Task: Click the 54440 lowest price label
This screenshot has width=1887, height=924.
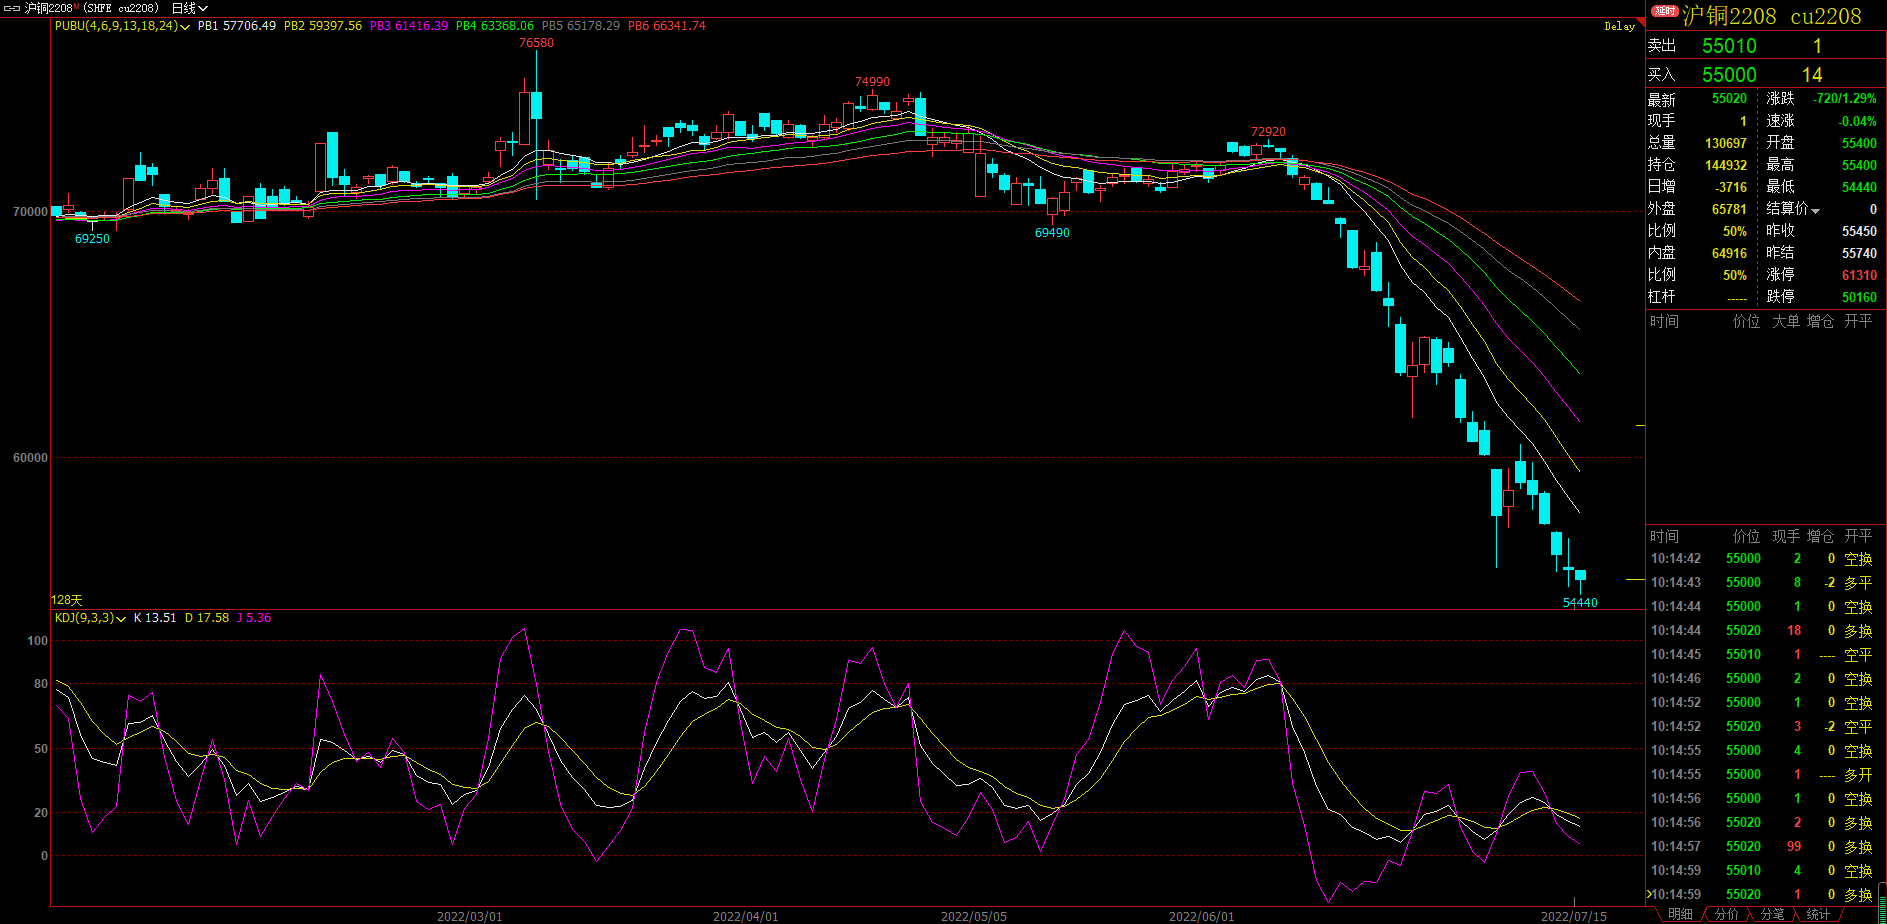Action: (x=1580, y=603)
